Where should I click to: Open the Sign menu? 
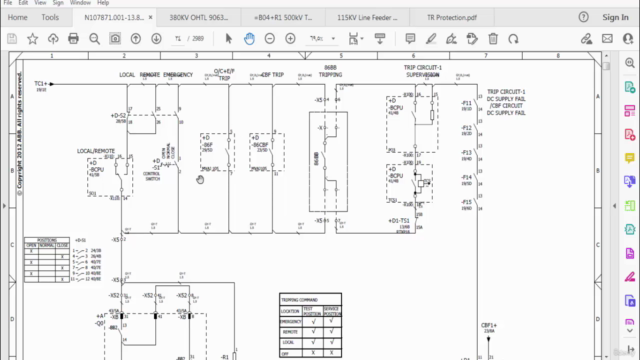pos(58,2)
